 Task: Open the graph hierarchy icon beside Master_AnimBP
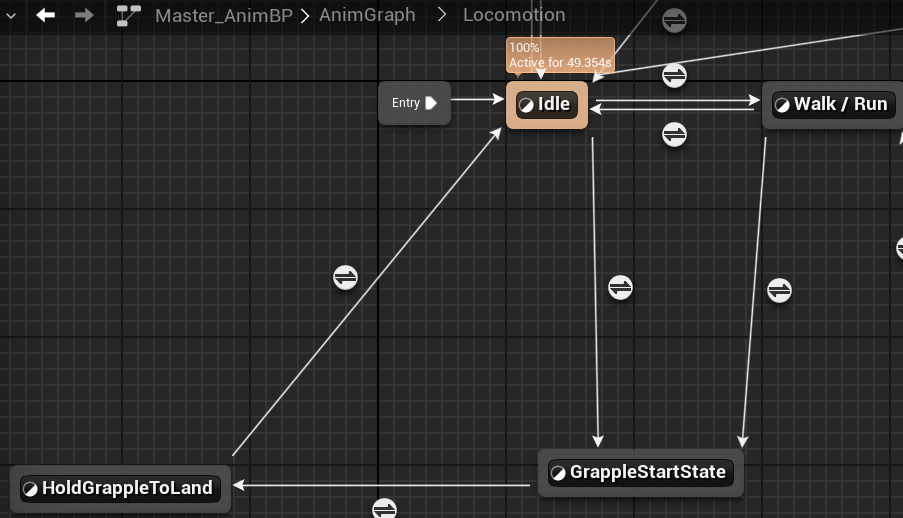128,16
